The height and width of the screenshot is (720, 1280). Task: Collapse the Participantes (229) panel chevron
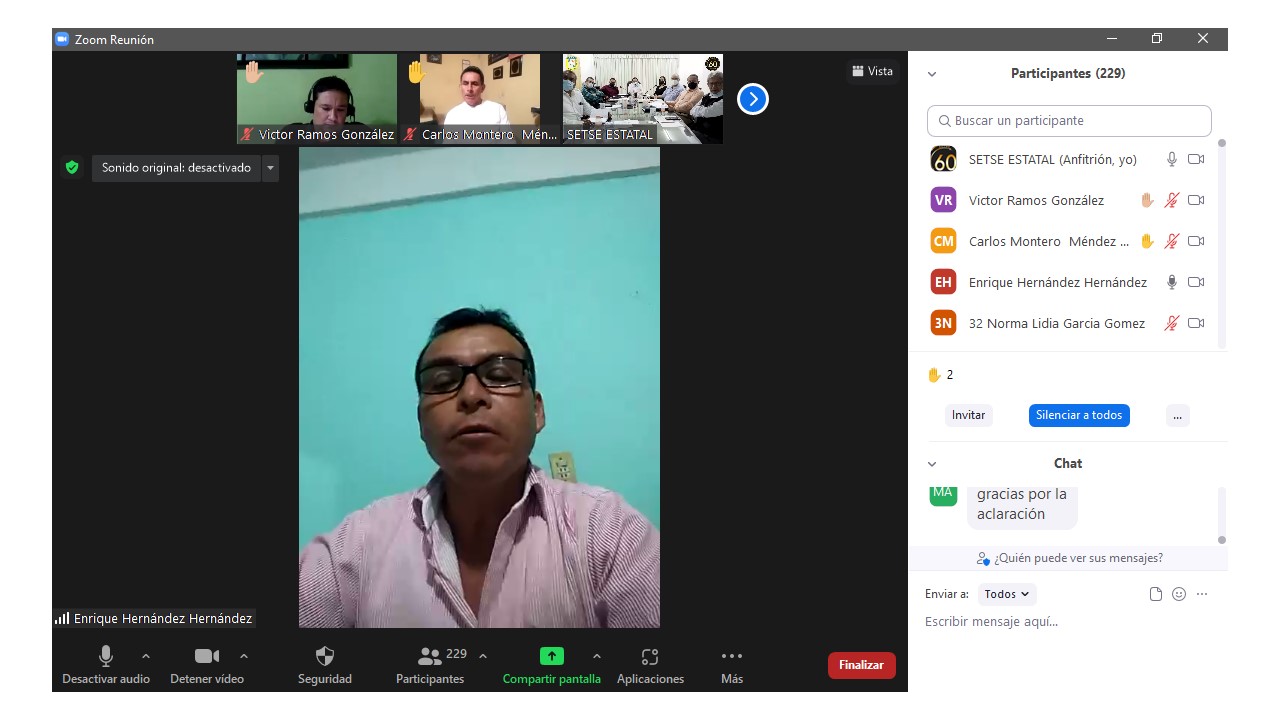[932, 74]
